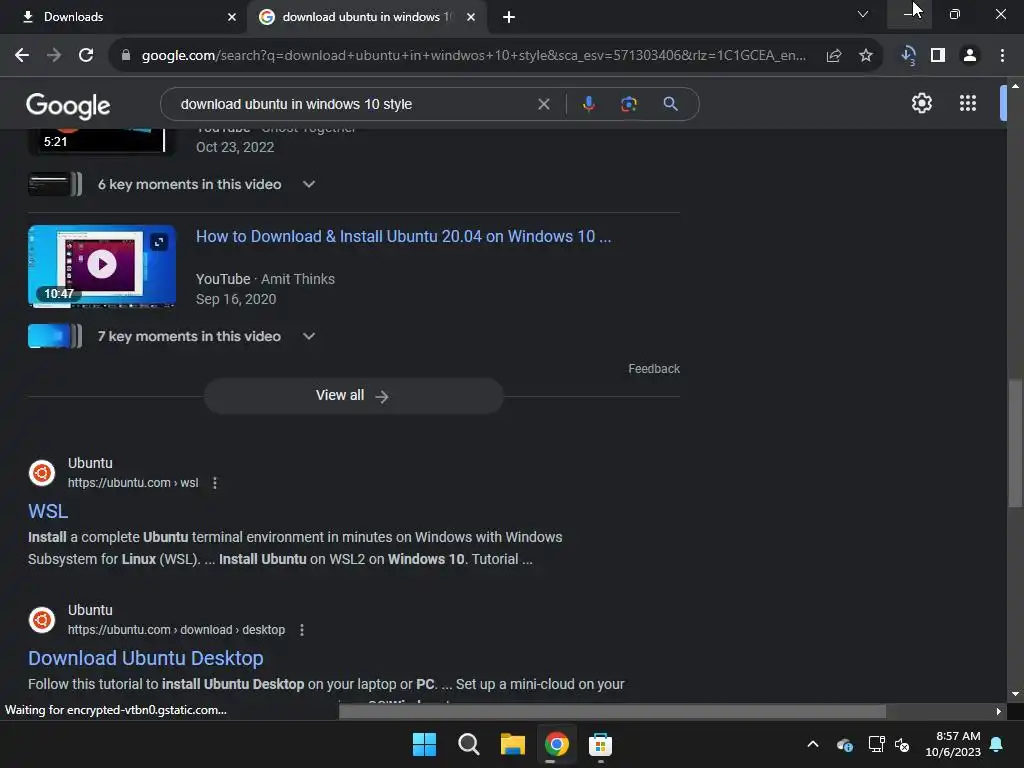The height and width of the screenshot is (768, 1024).
Task: Select the download ubuntu in windows tab
Action: pos(366,17)
